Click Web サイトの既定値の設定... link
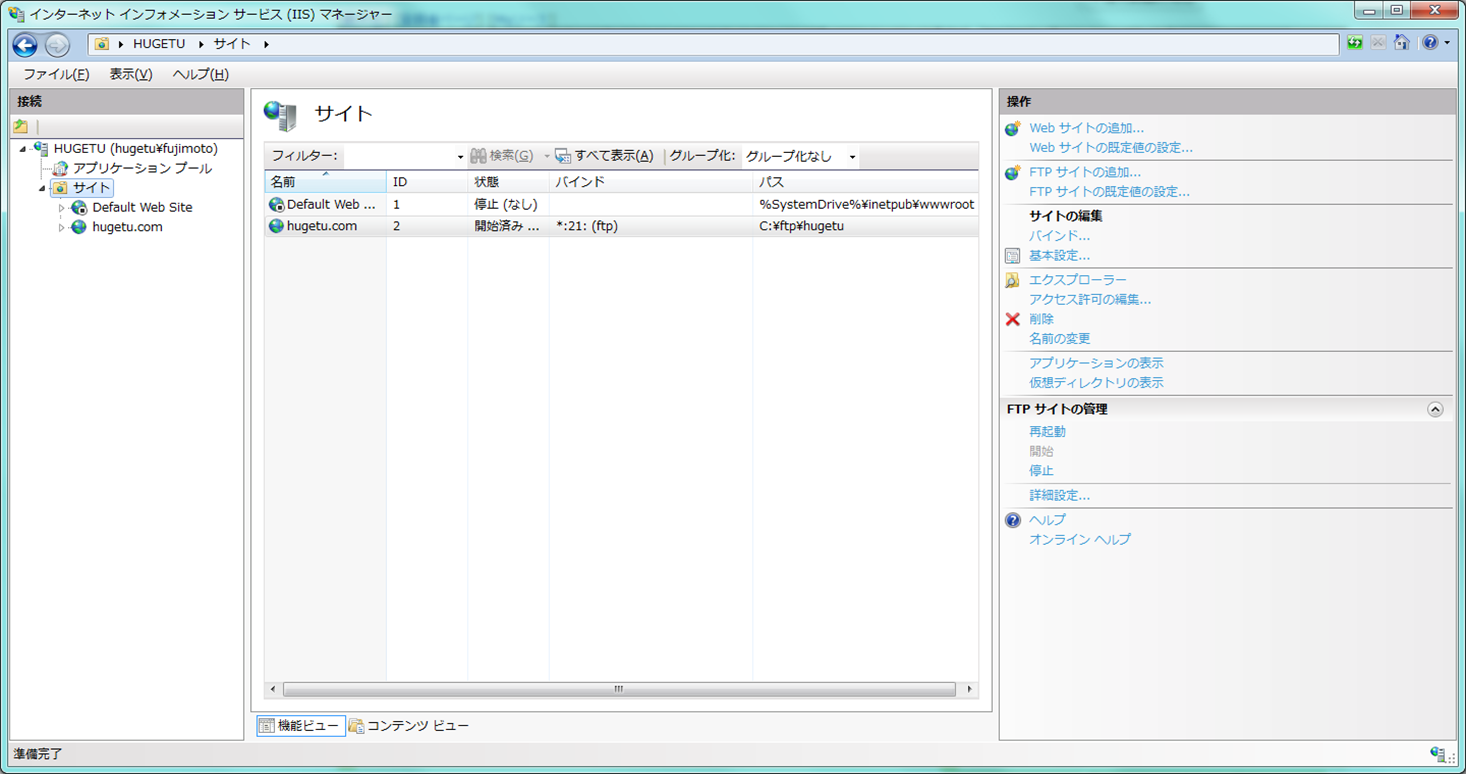 [x=1110, y=148]
